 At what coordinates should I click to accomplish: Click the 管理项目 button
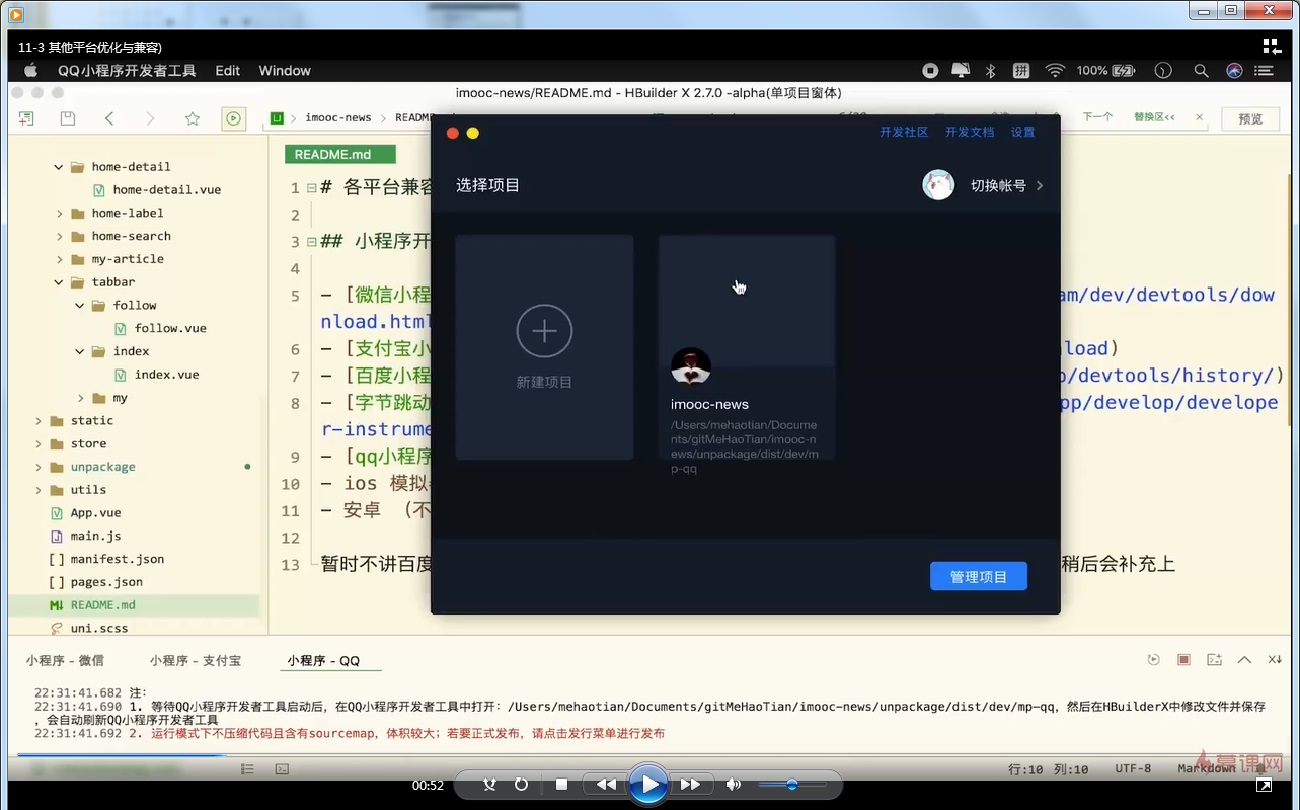[978, 576]
